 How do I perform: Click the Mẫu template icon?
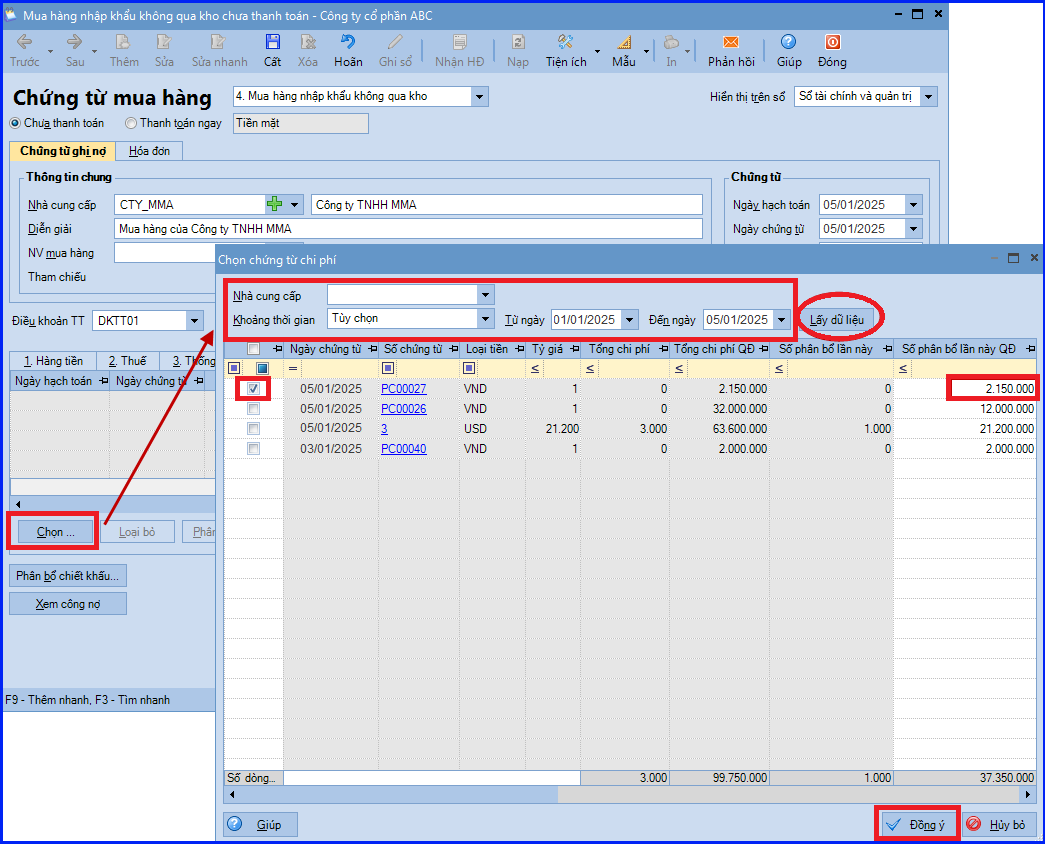coord(624,42)
